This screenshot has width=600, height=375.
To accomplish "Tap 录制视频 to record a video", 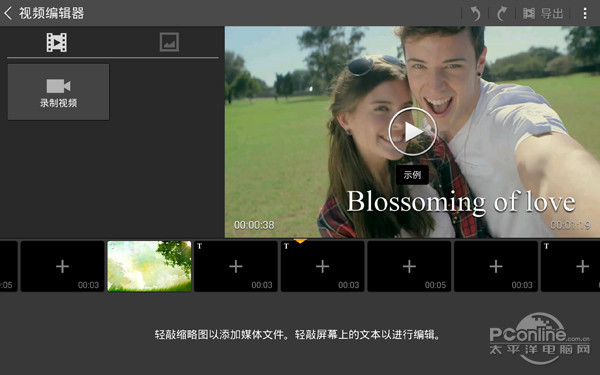I will 59,92.
